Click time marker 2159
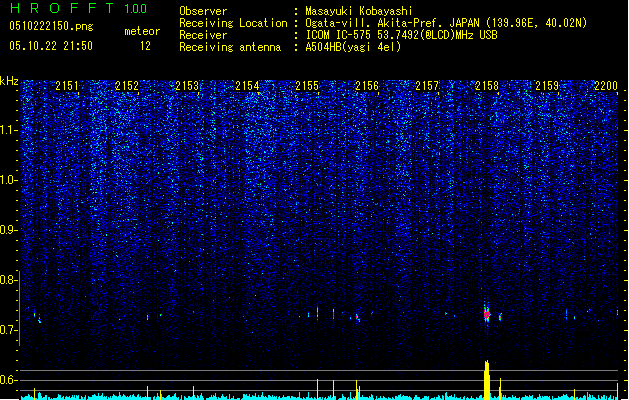 [547, 86]
